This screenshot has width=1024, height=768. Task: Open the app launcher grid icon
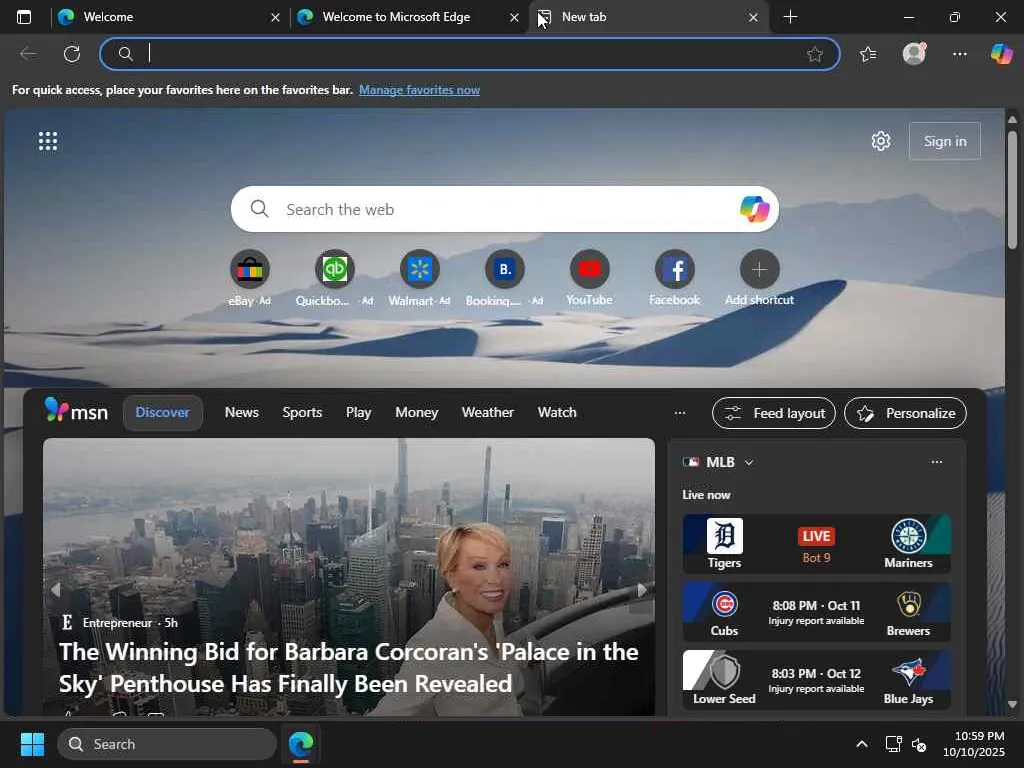(48, 141)
